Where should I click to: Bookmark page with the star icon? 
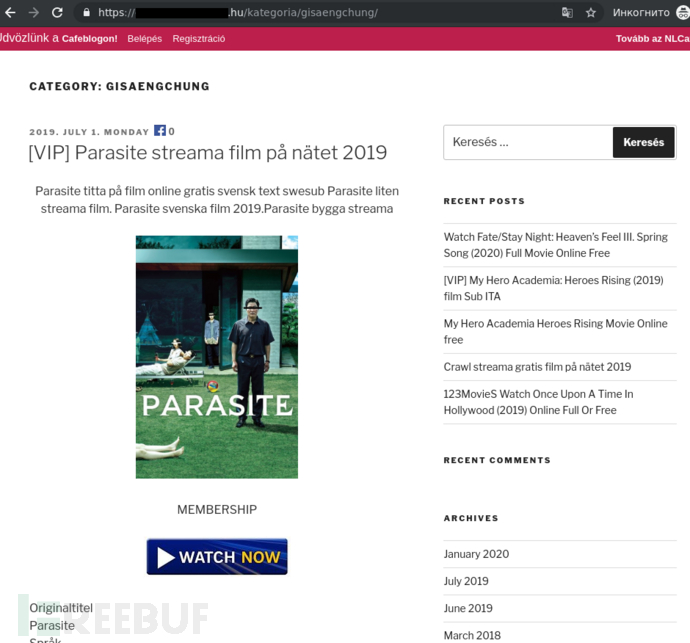pyautogui.click(x=591, y=12)
